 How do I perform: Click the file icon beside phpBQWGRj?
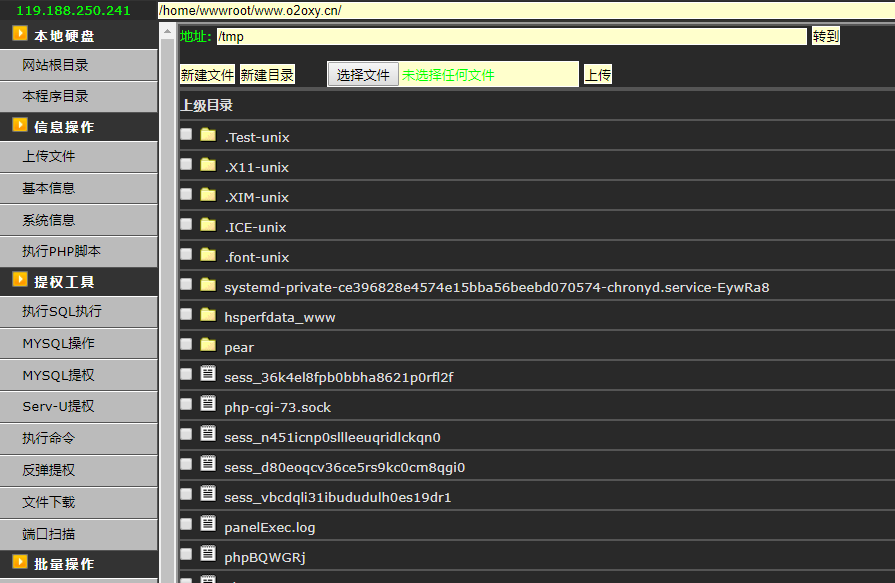tap(208, 553)
